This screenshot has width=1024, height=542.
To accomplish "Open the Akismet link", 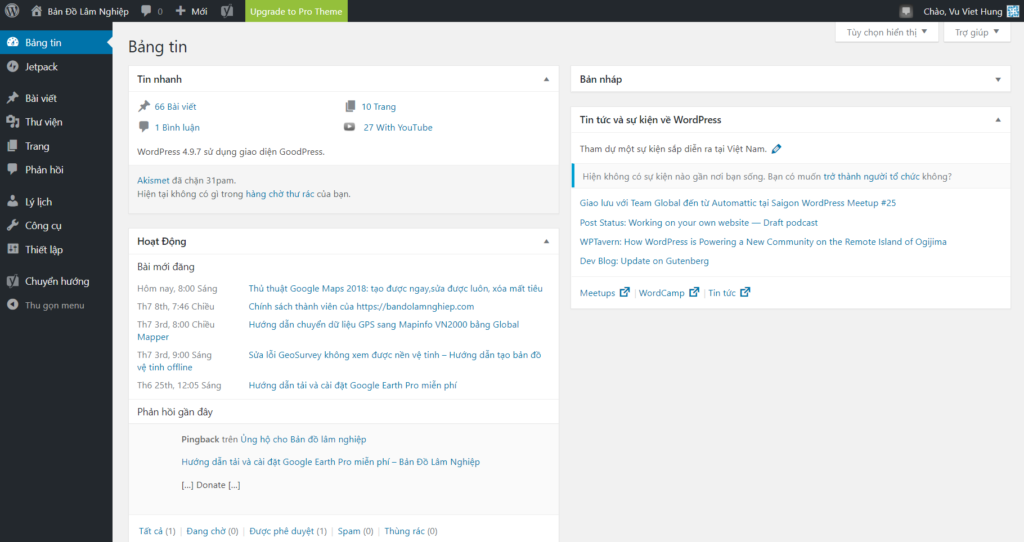I will 153,180.
